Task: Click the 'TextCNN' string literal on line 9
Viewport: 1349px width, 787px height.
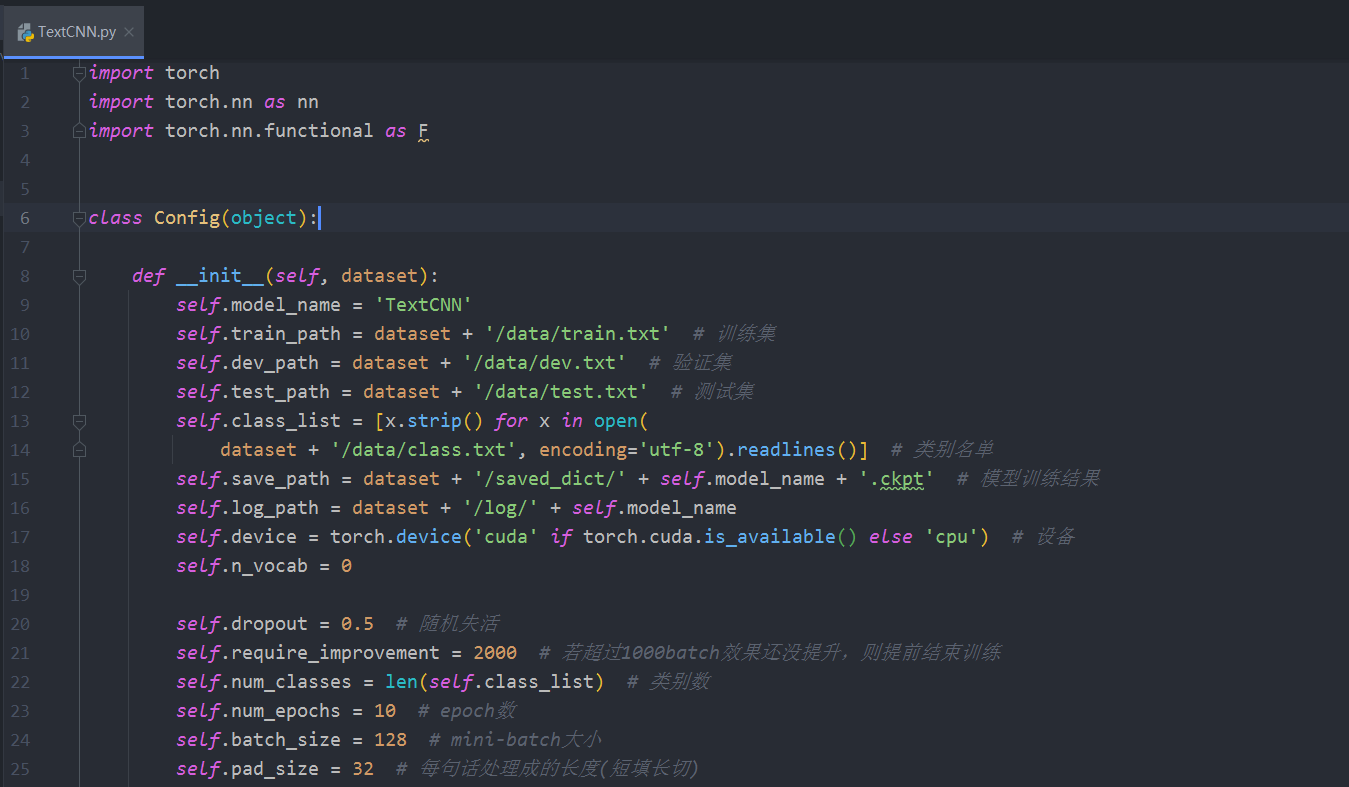Action: (423, 305)
